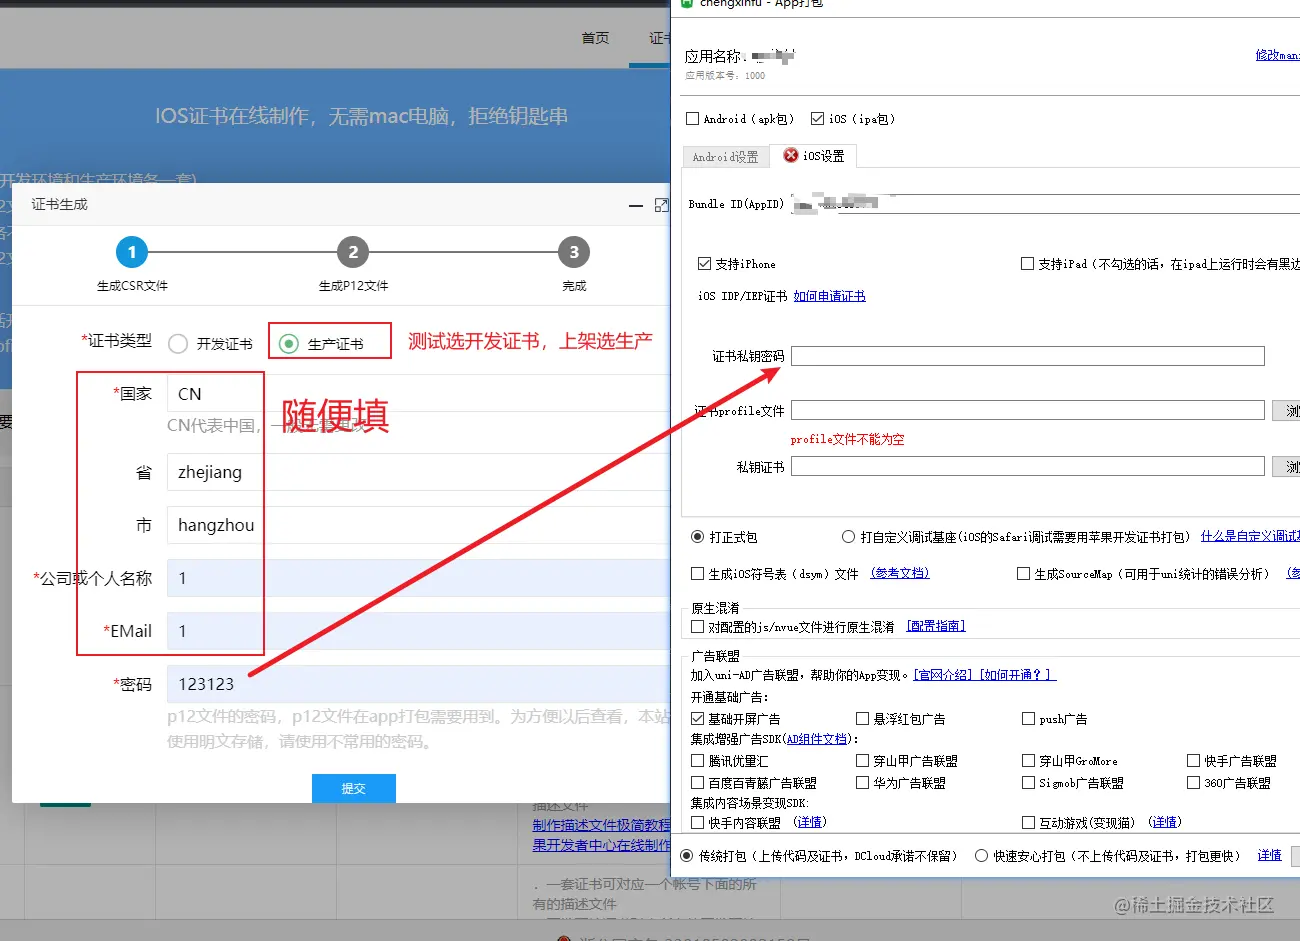Click into the EMail input field
The width and height of the screenshot is (1300, 941).
[x=418, y=631]
